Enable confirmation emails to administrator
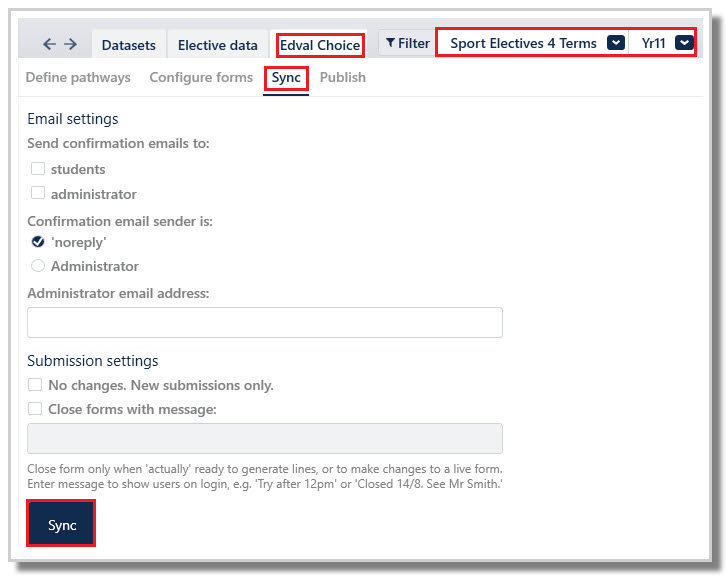This screenshot has width=727, height=576. 38,192
